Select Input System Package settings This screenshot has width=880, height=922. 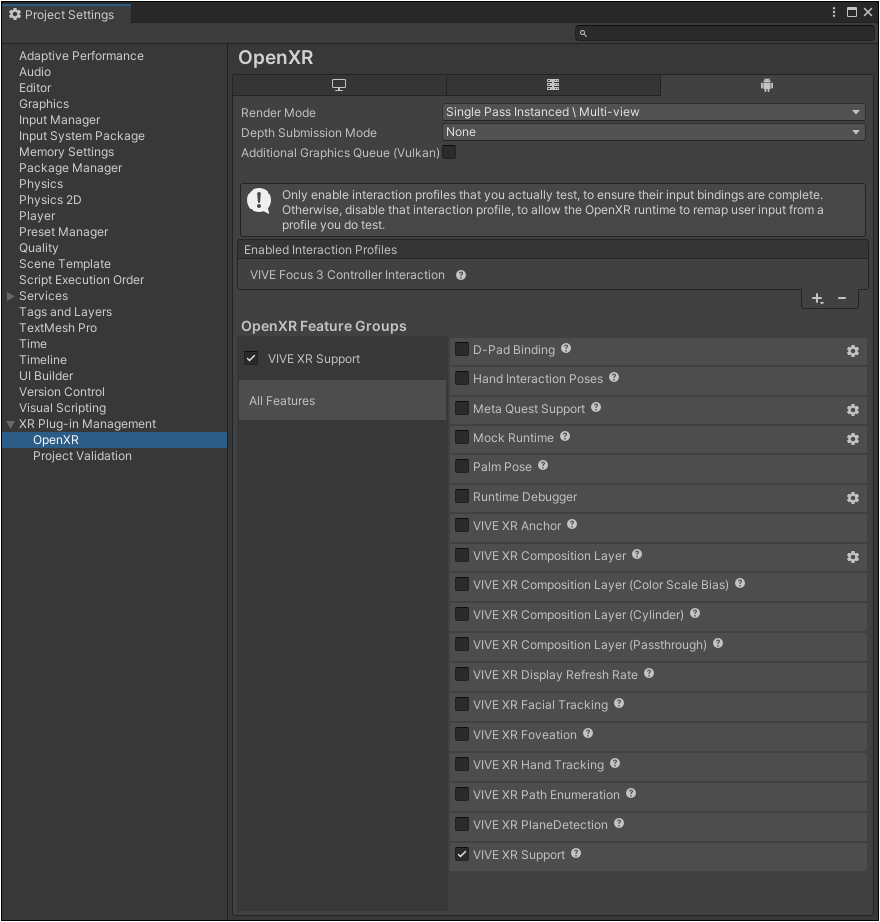point(82,136)
